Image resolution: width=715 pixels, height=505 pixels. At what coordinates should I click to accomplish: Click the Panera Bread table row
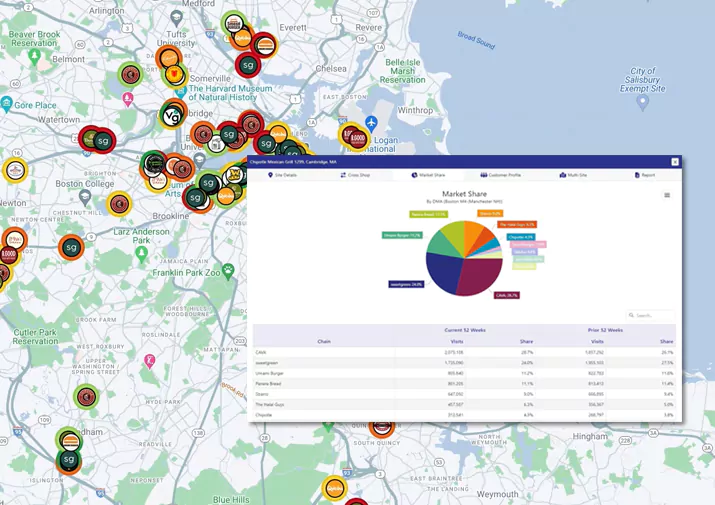(464, 384)
